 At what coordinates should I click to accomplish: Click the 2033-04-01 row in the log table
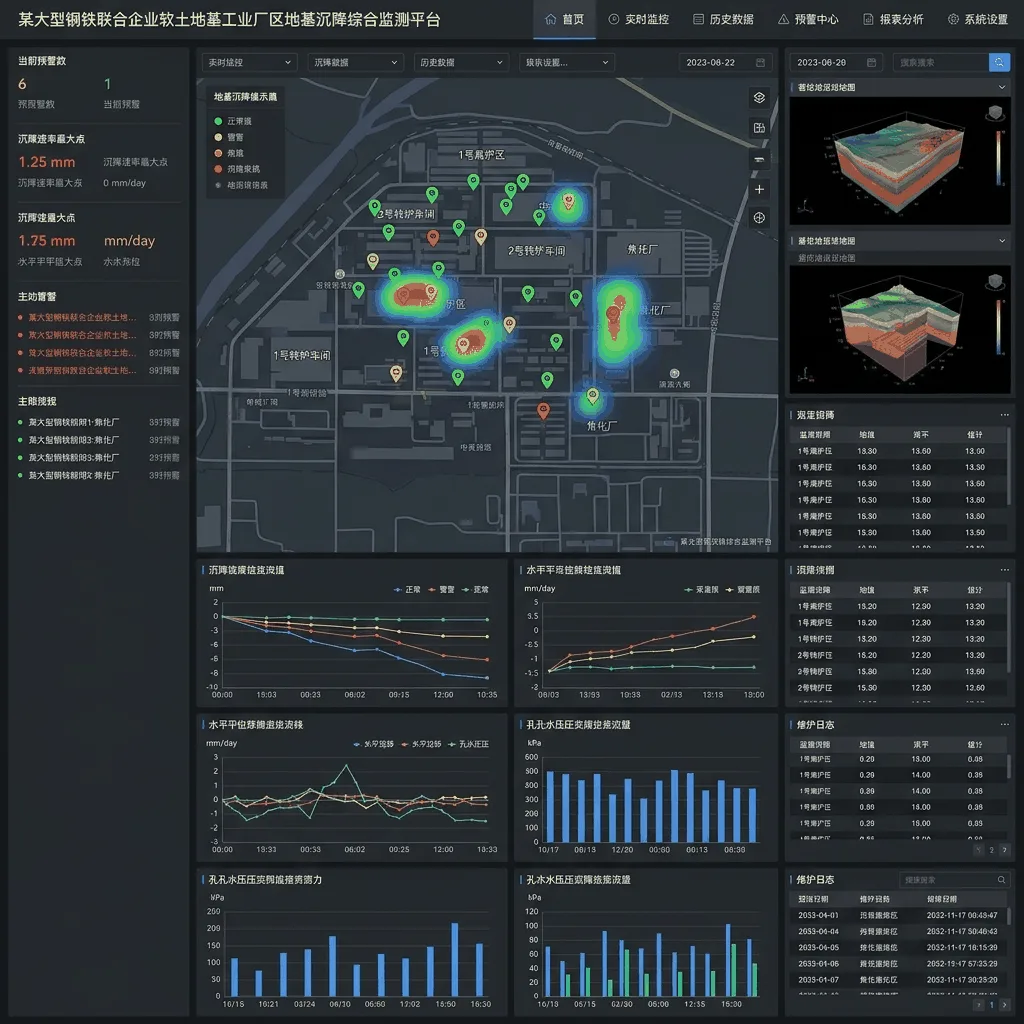tap(898, 916)
